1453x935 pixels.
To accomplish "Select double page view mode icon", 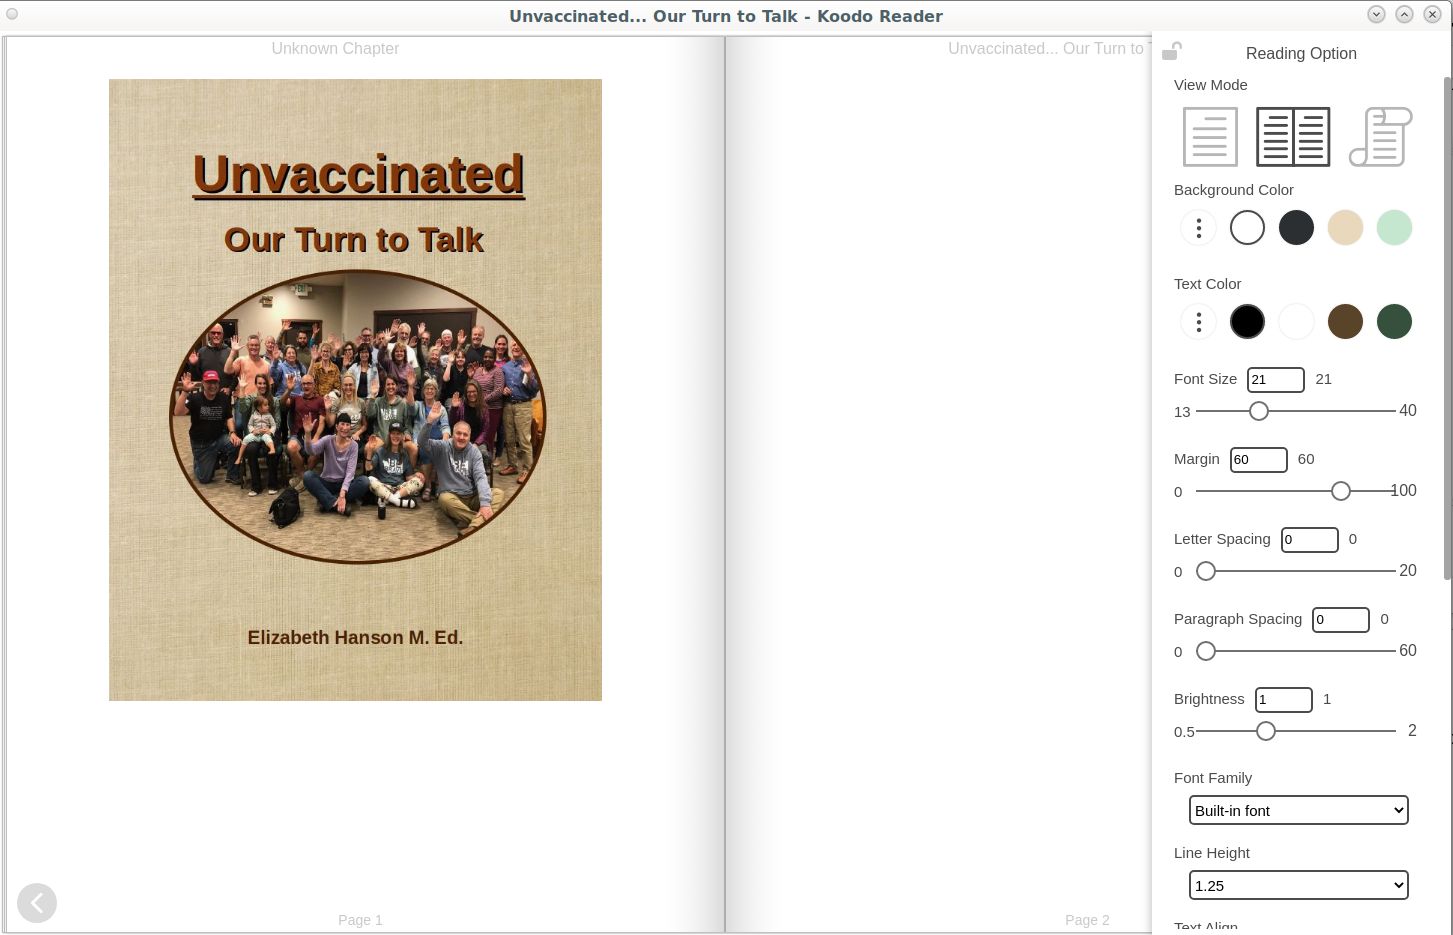I will 1293,137.
